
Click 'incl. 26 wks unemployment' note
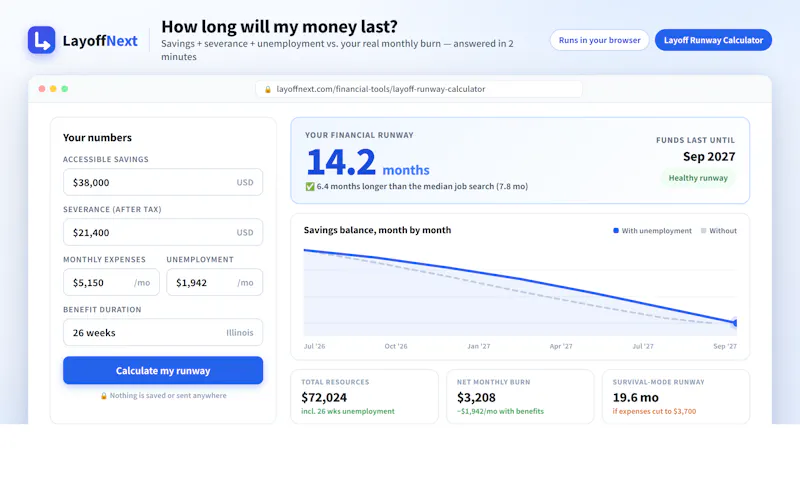(347, 411)
